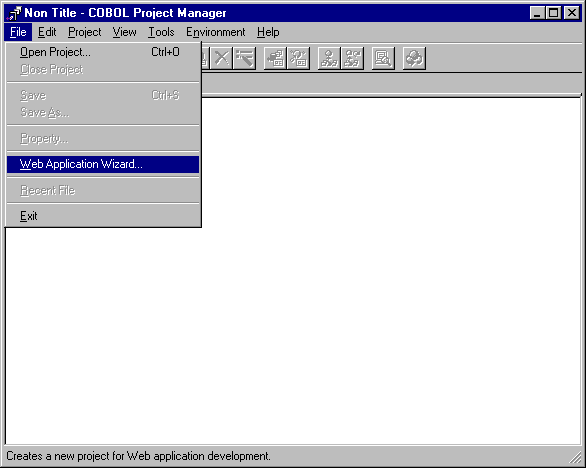
Task: Click status bar text 'Creates a new project for Web application development.'
Action: click(138, 456)
